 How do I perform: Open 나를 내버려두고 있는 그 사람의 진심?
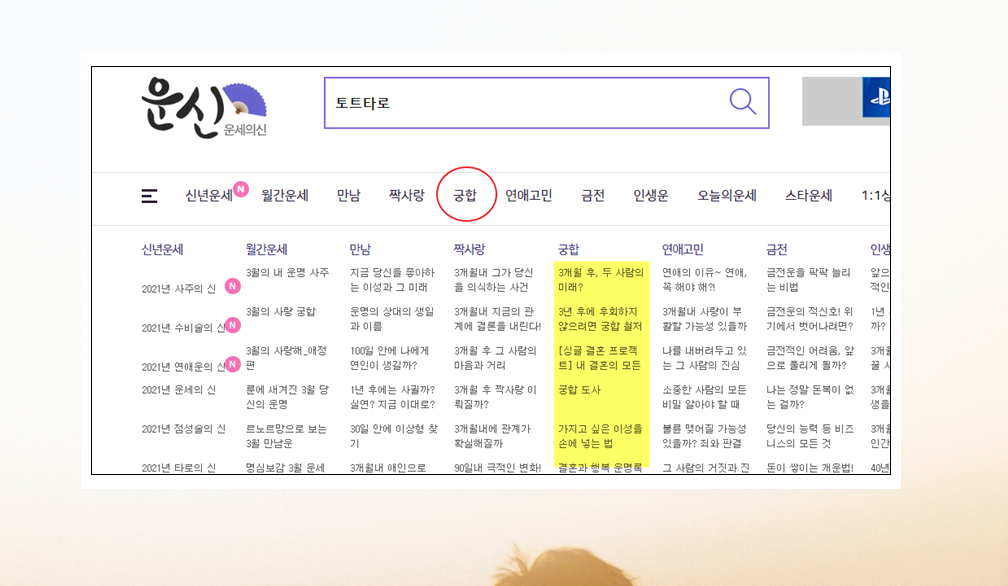[705, 358]
